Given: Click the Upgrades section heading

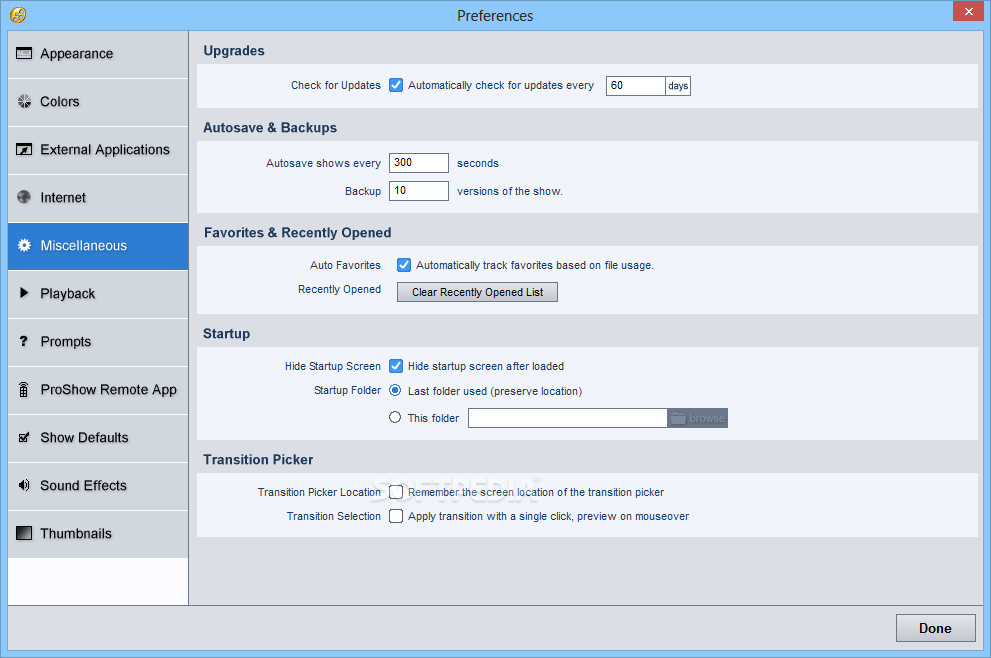Looking at the screenshot, I should [x=234, y=51].
